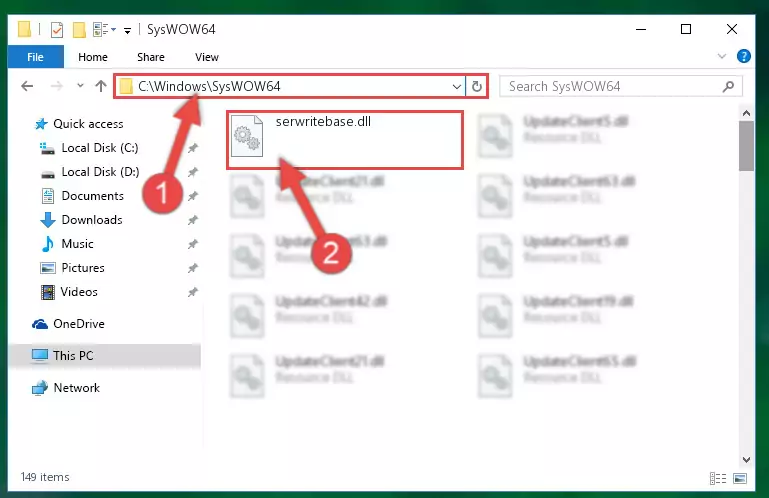769x498 pixels.
Task: Click the Network icon in sidebar
Action: click(40, 388)
